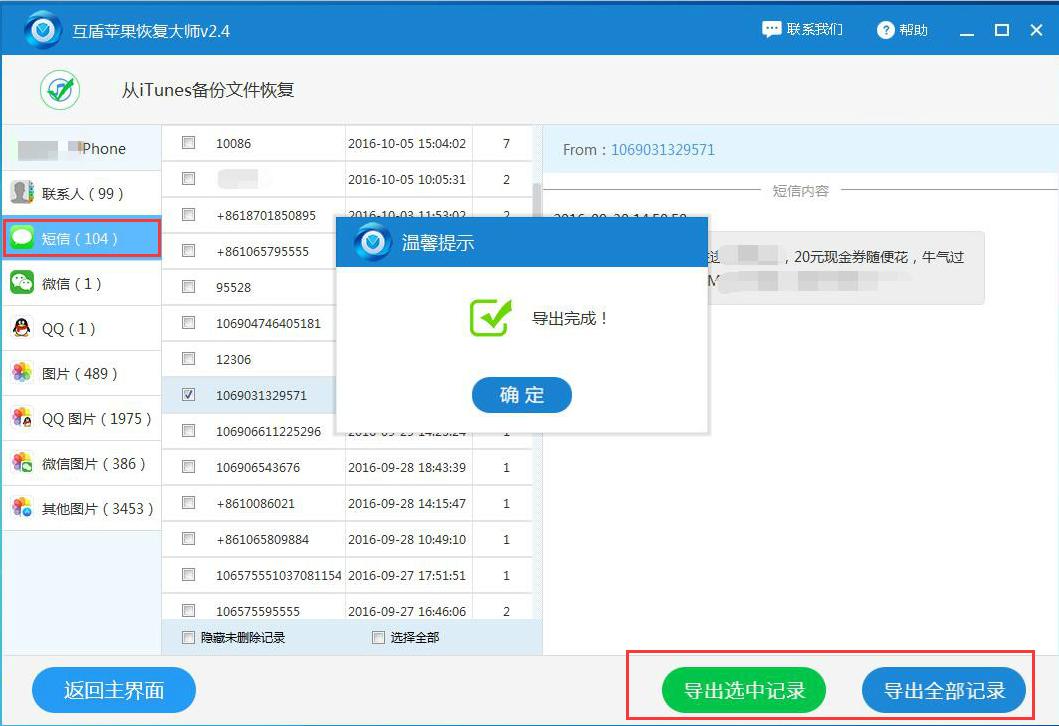
Task: Click the QQ penguin icon in sidebar
Action: (22, 327)
